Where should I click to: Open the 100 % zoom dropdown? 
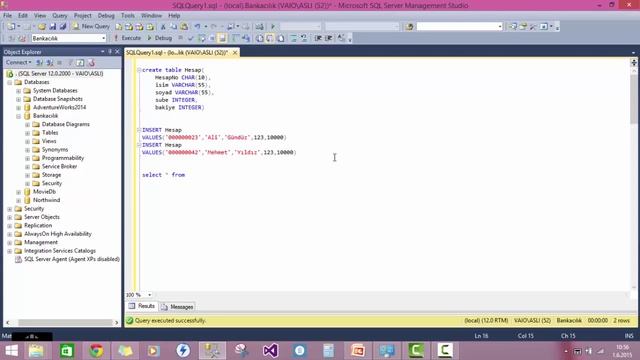coord(150,295)
